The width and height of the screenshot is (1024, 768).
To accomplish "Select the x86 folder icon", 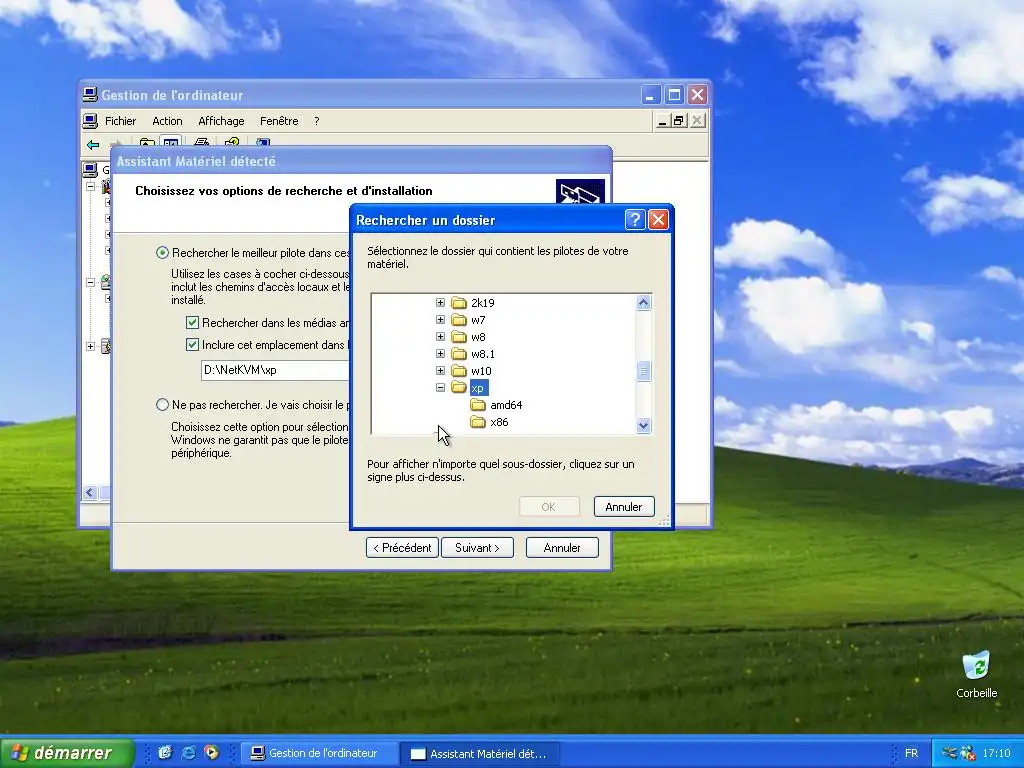I will [x=478, y=422].
